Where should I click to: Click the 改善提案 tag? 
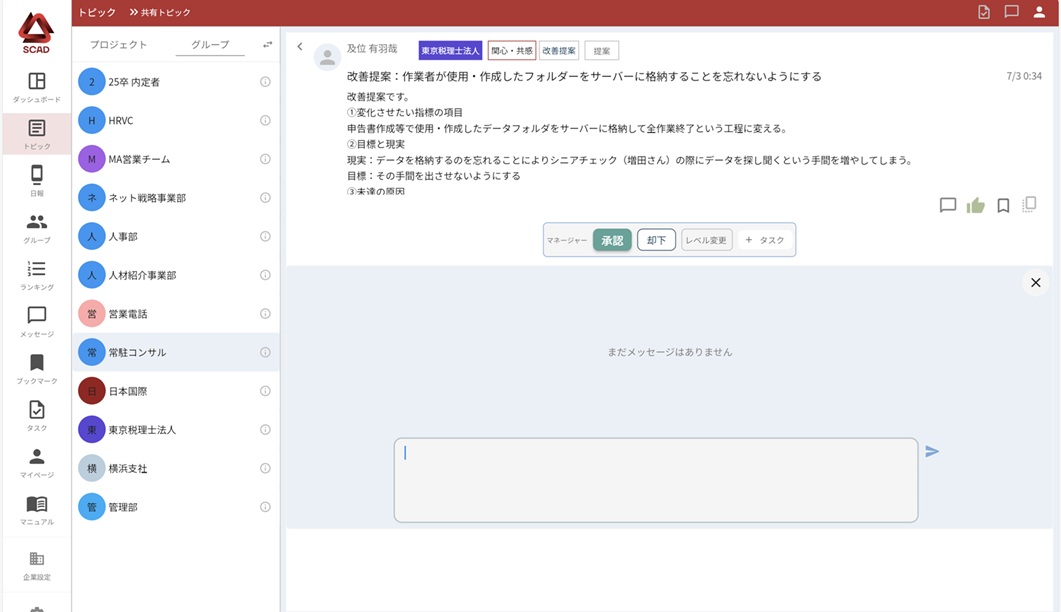pyautogui.click(x=559, y=51)
